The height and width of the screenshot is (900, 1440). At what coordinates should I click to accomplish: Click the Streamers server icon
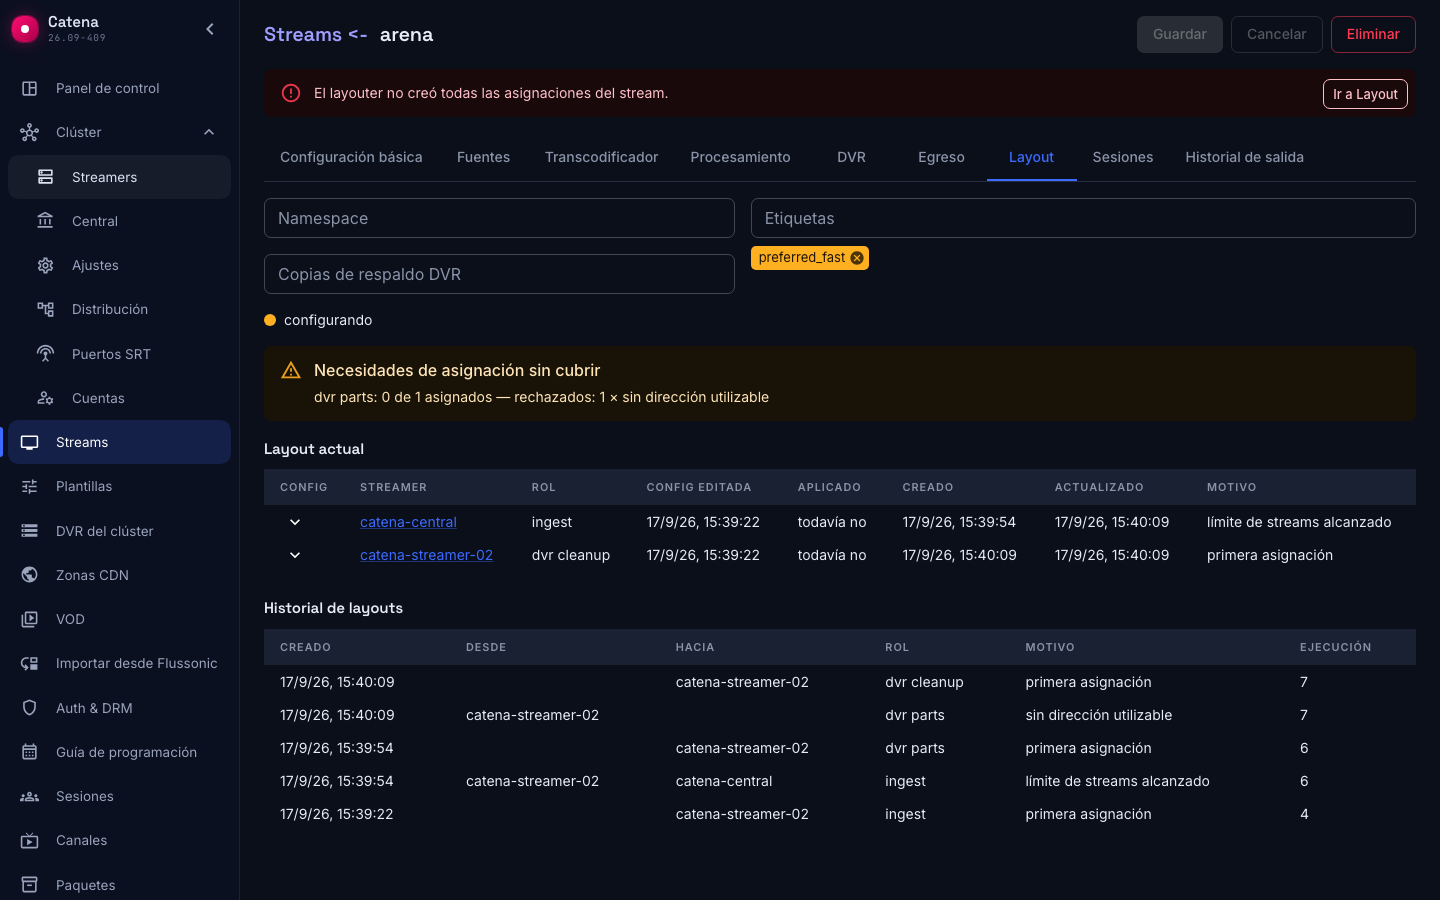[x=46, y=177]
